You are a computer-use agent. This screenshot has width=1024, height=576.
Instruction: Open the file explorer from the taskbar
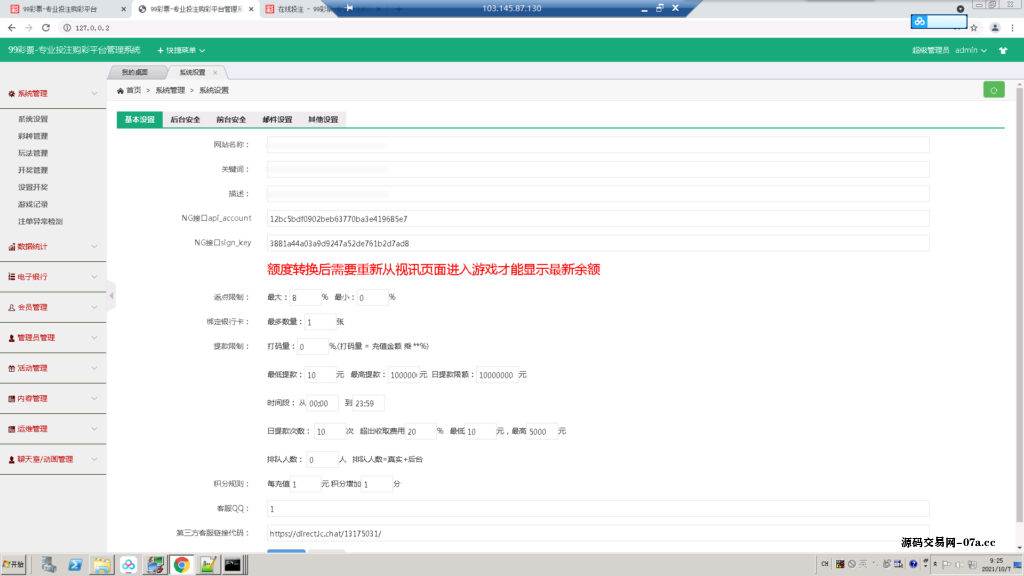103,566
